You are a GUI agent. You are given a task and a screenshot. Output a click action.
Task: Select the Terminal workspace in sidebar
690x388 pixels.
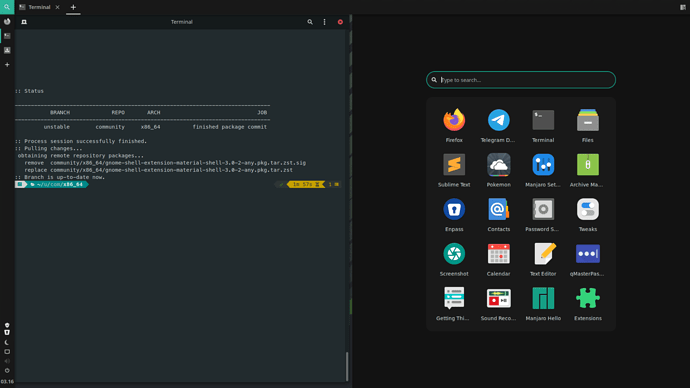click(x=7, y=36)
